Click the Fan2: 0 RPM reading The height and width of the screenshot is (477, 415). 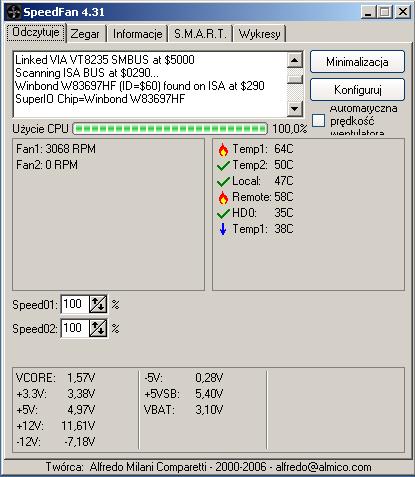(47, 165)
